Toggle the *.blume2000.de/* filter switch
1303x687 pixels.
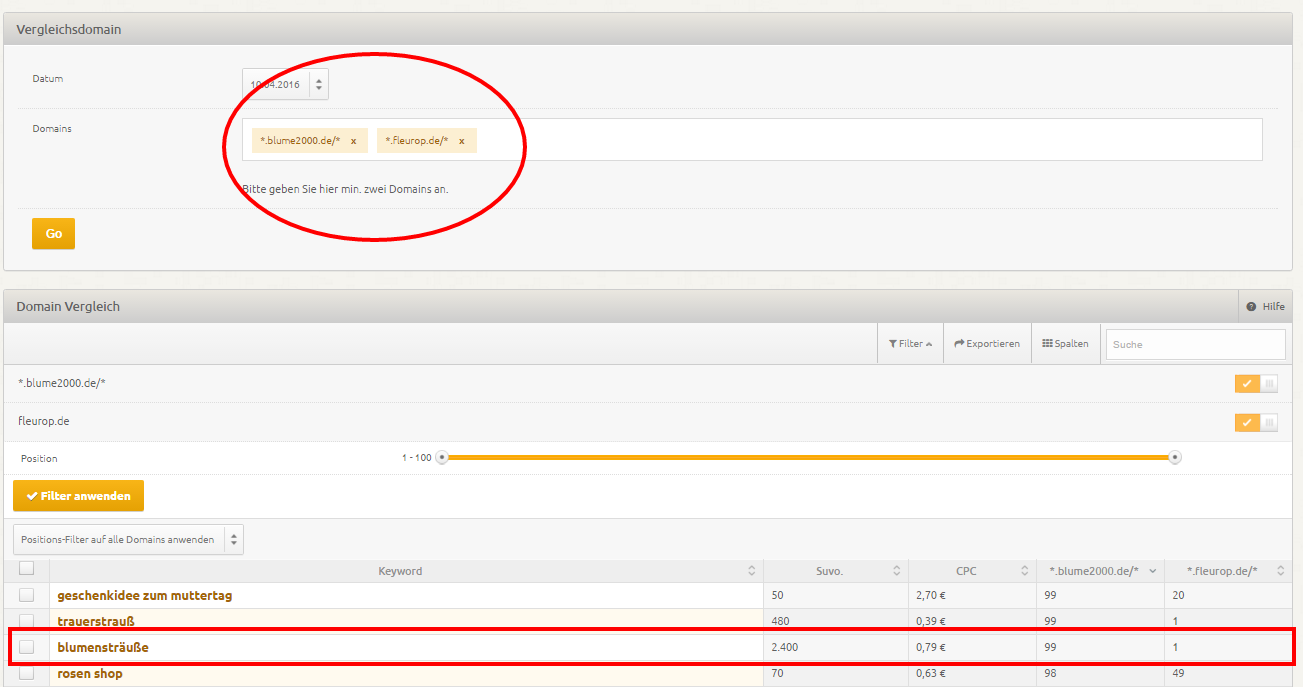pos(1256,384)
